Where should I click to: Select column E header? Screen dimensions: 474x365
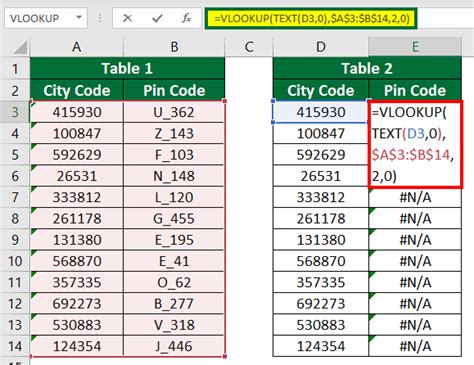pos(415,47)
